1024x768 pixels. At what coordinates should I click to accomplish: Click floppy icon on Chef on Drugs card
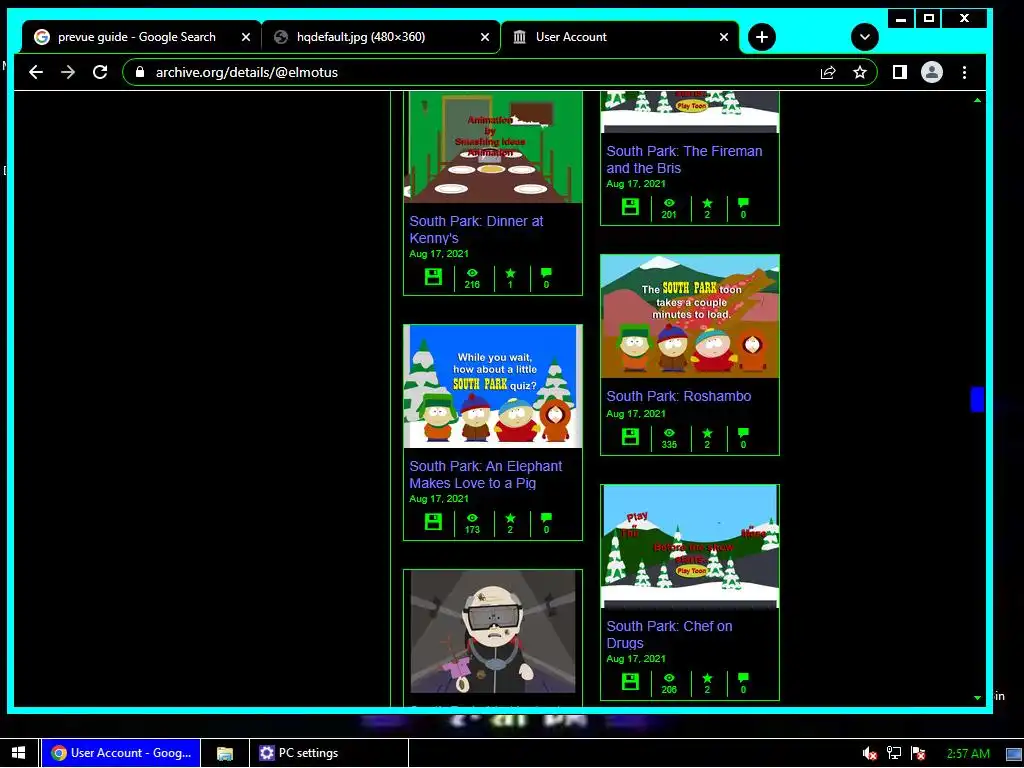pos(630,682)
